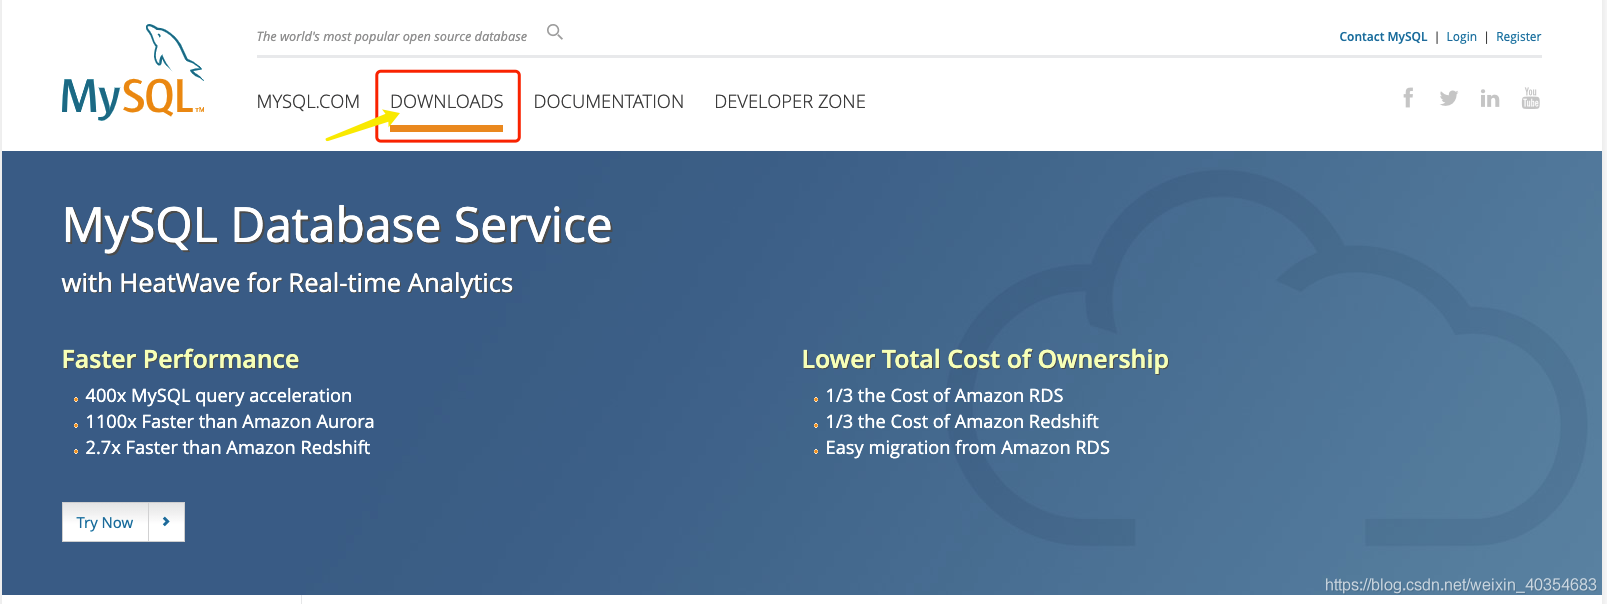The image size is (1607, 604).
Task: Click the tagline 'The world's most popular open source database'
Action: pos(392,37)
